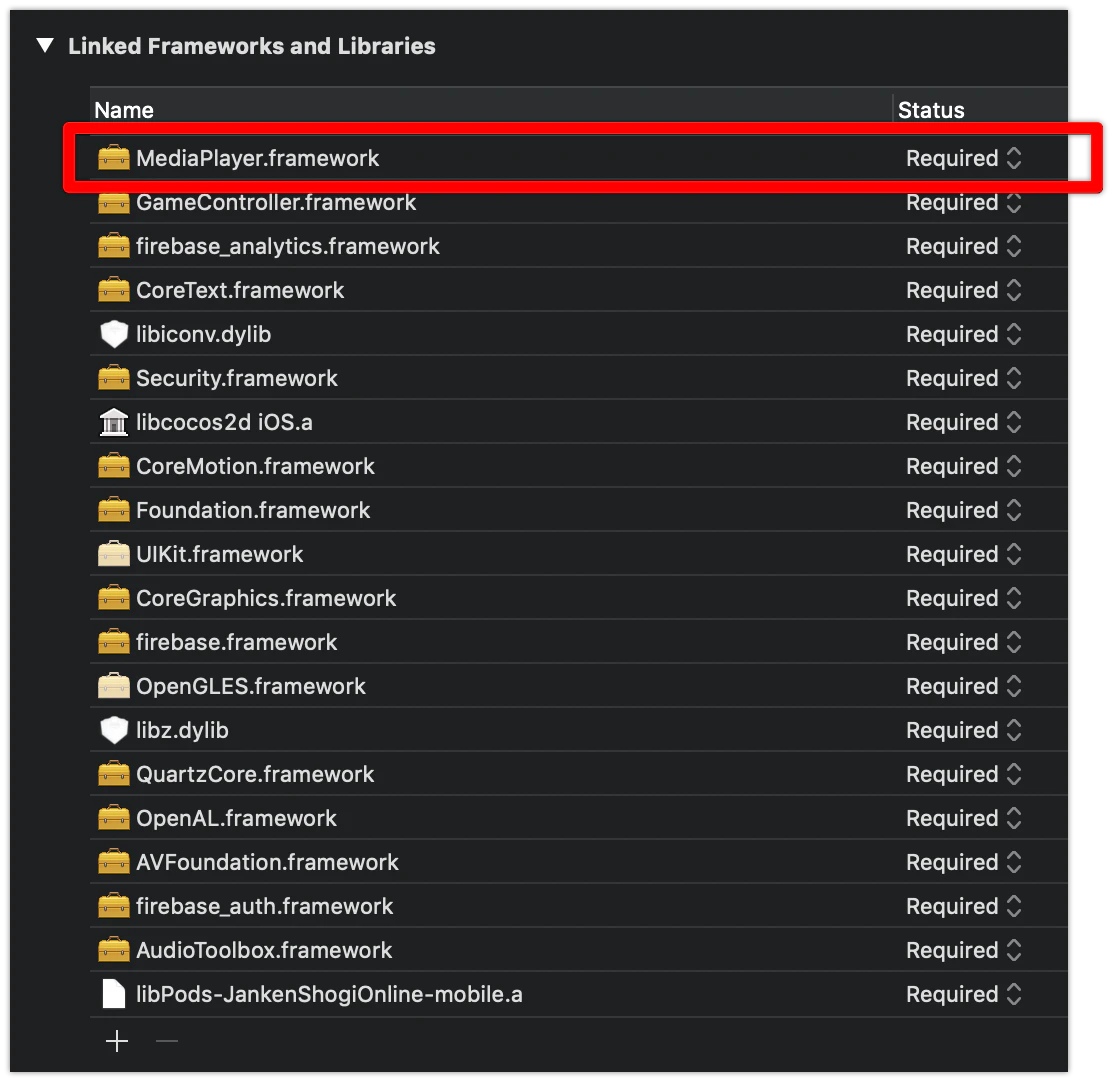Collapse the Linked Frameworks and Libraries section
The image size is (1118, 1082).
coord(45,46)
